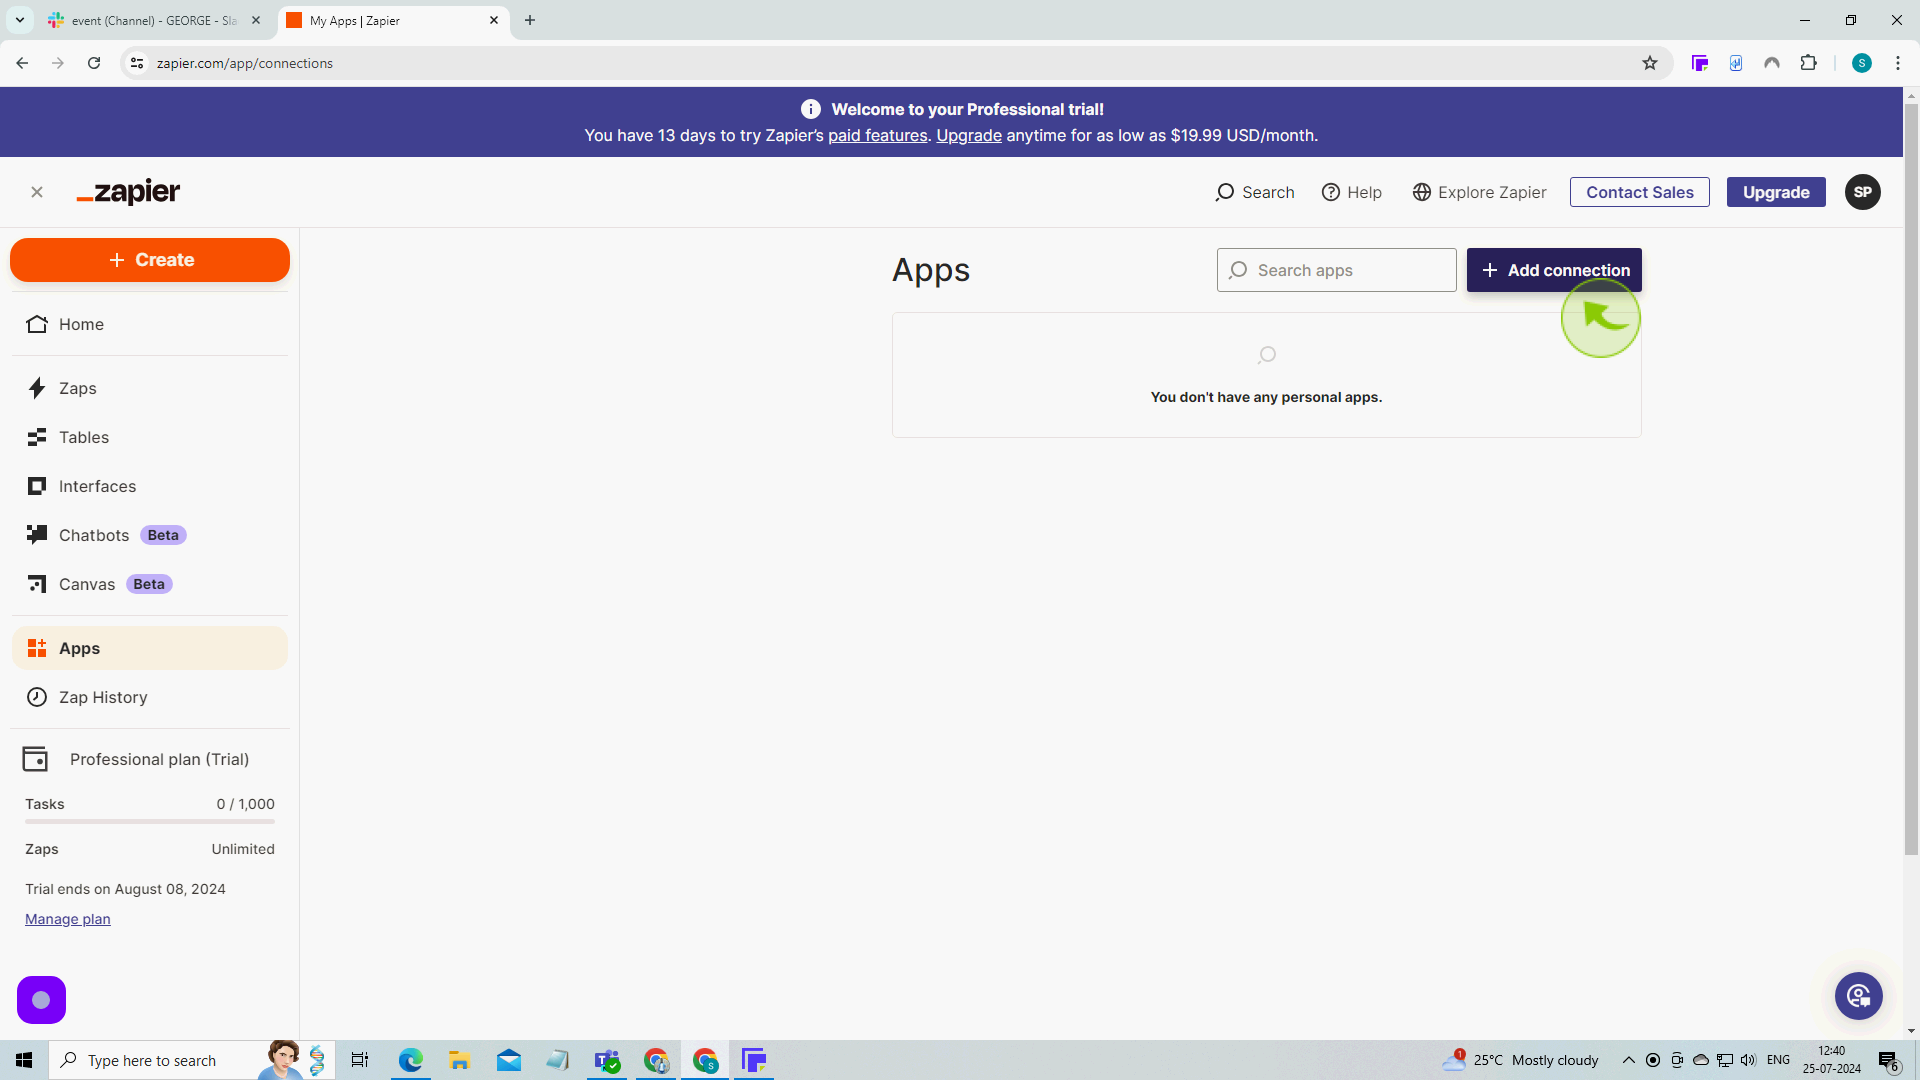The width and height of the screenshot is (1920, 1080).
Task: Open Microsoft Teams from the taskbar
Action: click(x=607, y=1060)
